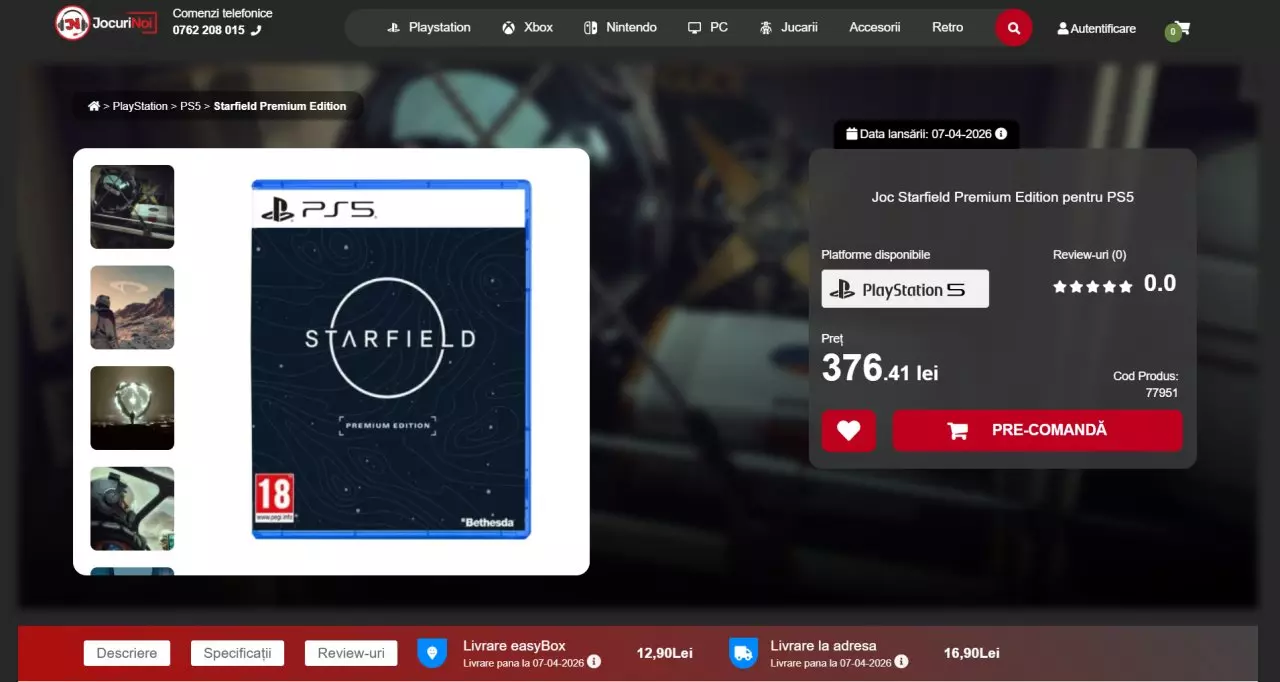The height and width of the screenshot is (682, 1280).
Task: Click the Autentificare login link
Action: tap(1097, 29)
